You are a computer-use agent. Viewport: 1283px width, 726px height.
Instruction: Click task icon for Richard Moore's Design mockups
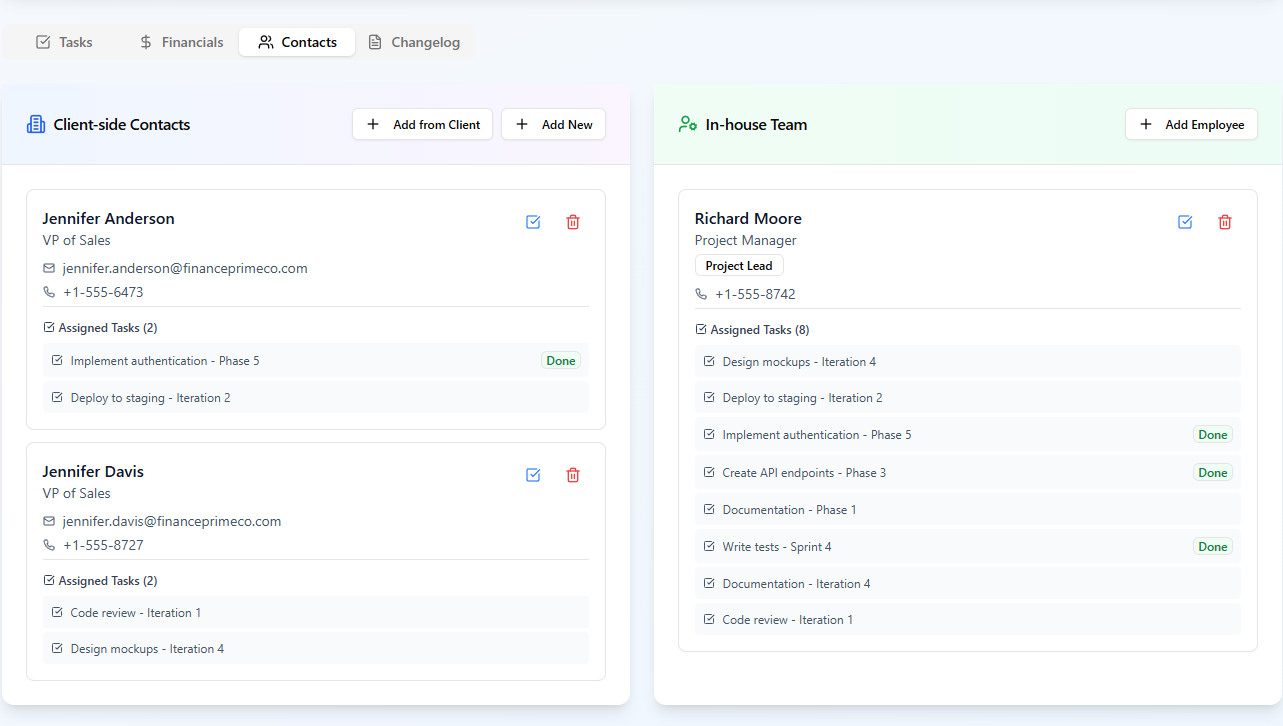[709, 361]
